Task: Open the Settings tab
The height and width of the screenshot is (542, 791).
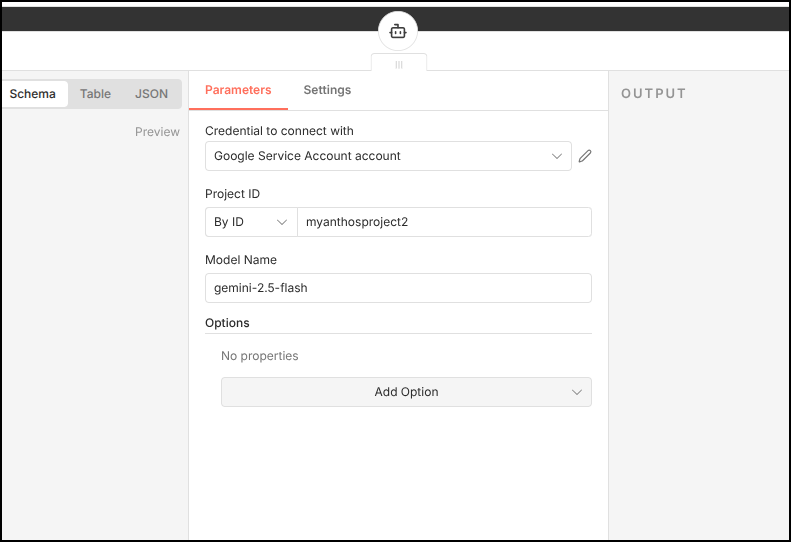Action: (327, 90)
